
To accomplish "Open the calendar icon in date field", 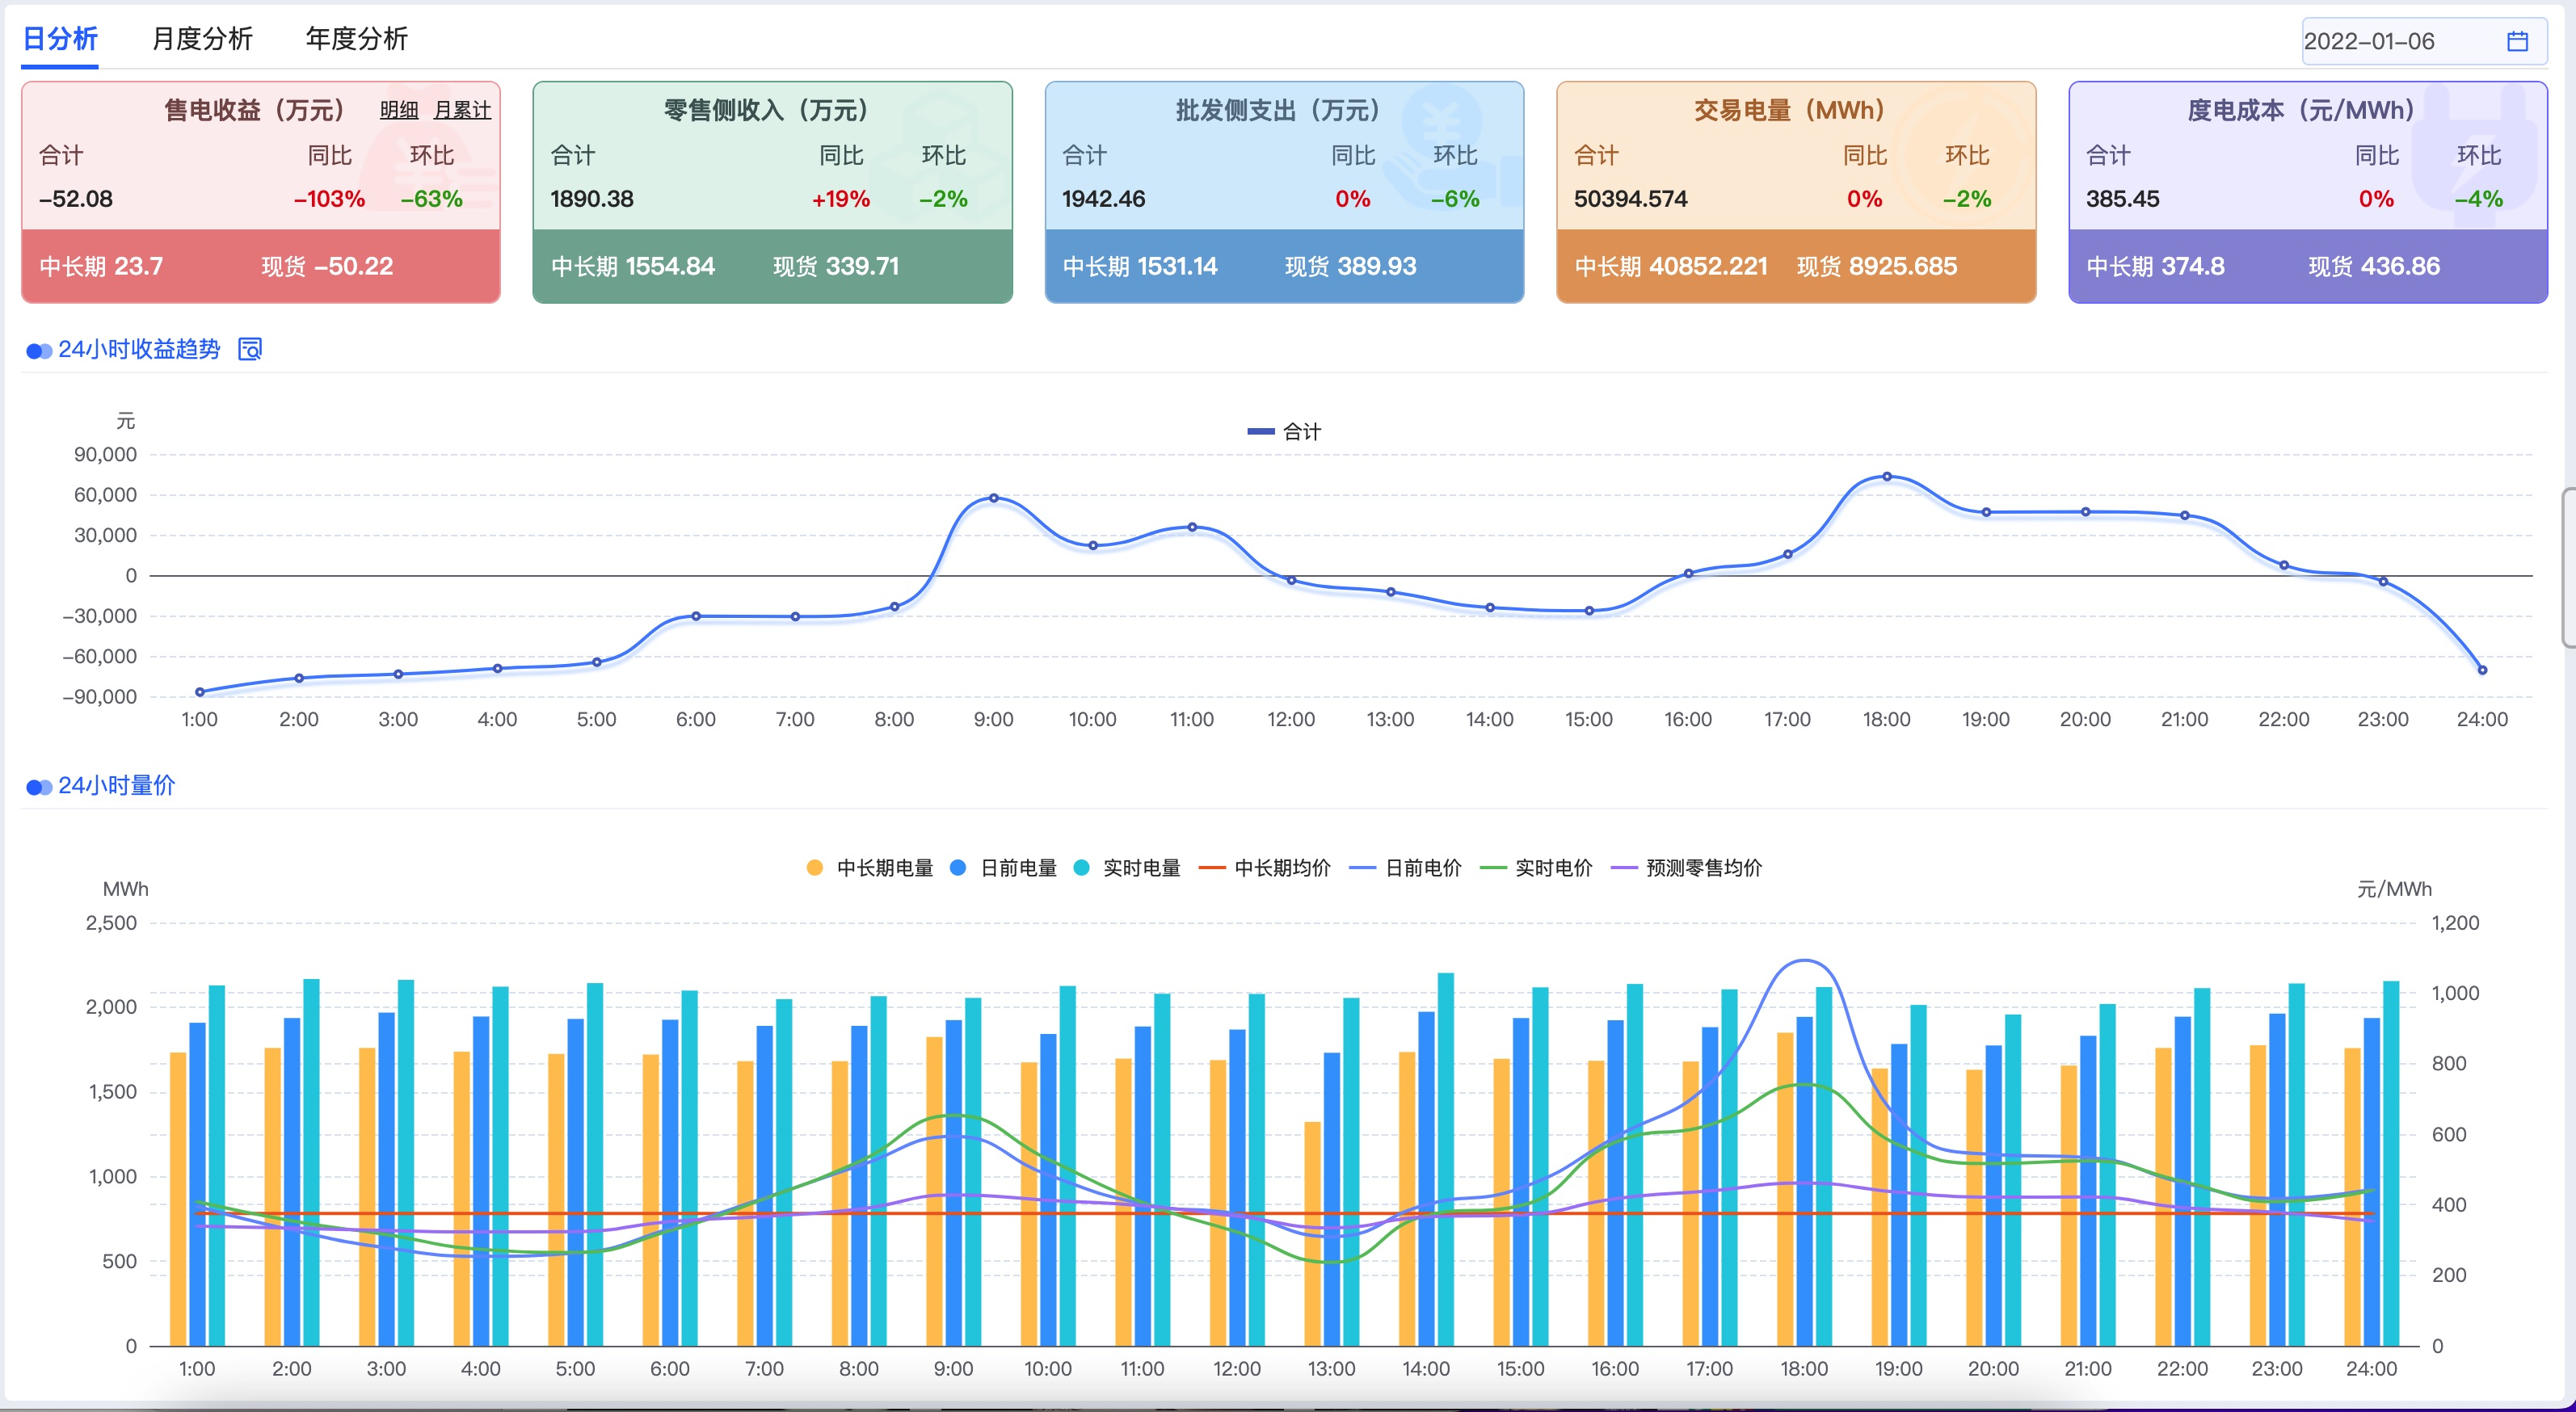I will point(2517,41).
